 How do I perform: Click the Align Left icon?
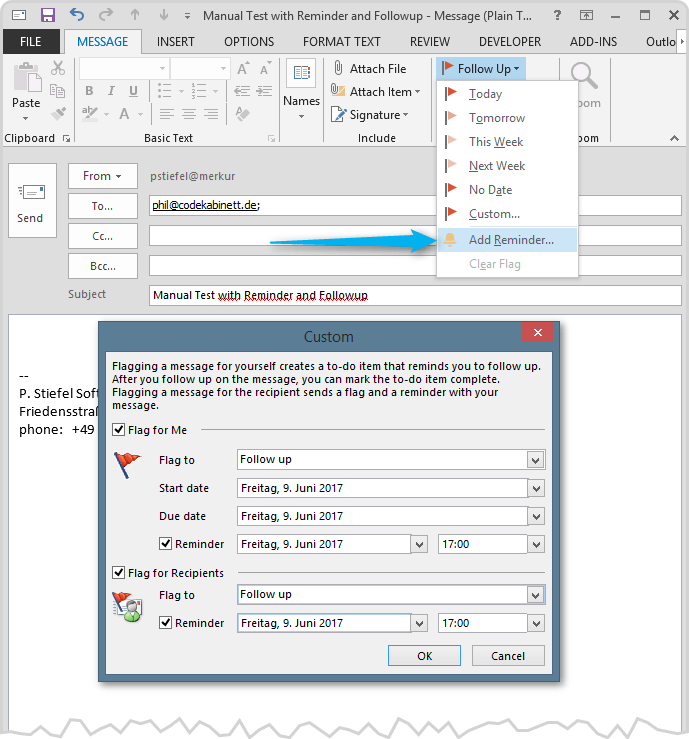[x=166, y=114]
